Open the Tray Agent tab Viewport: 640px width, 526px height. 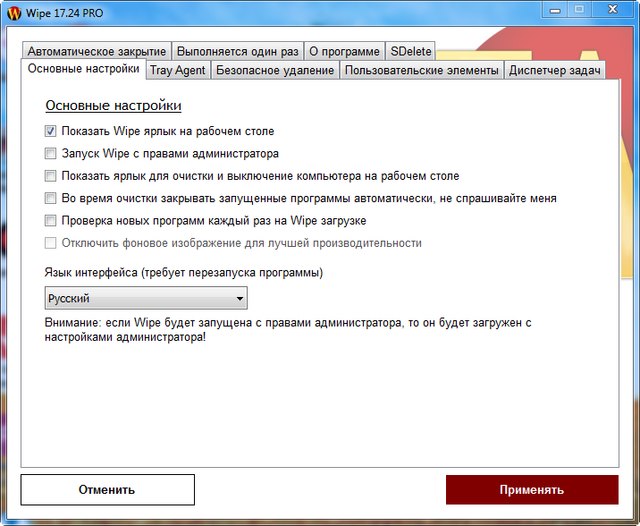(x=177, y=70)
